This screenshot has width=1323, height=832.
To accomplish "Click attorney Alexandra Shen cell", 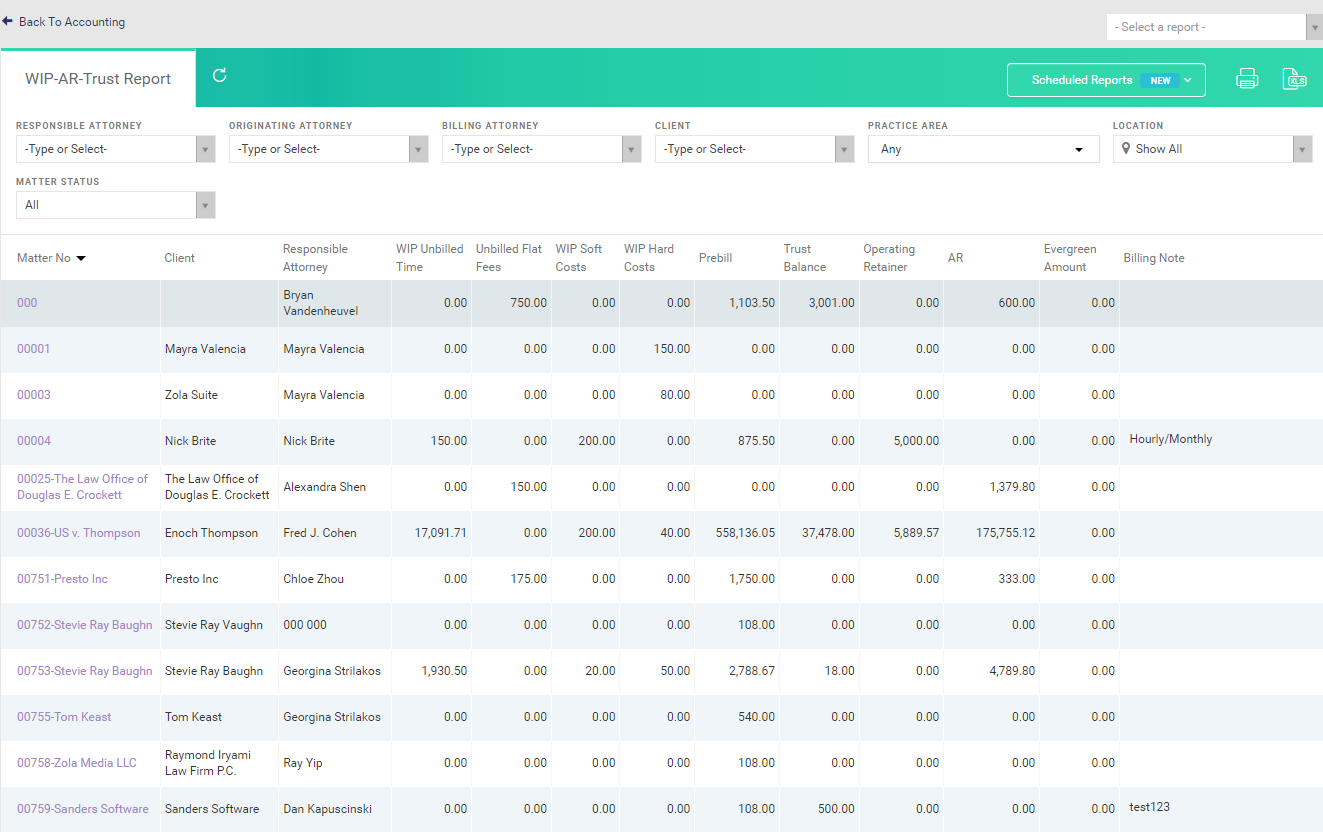I will pos(324,487).
